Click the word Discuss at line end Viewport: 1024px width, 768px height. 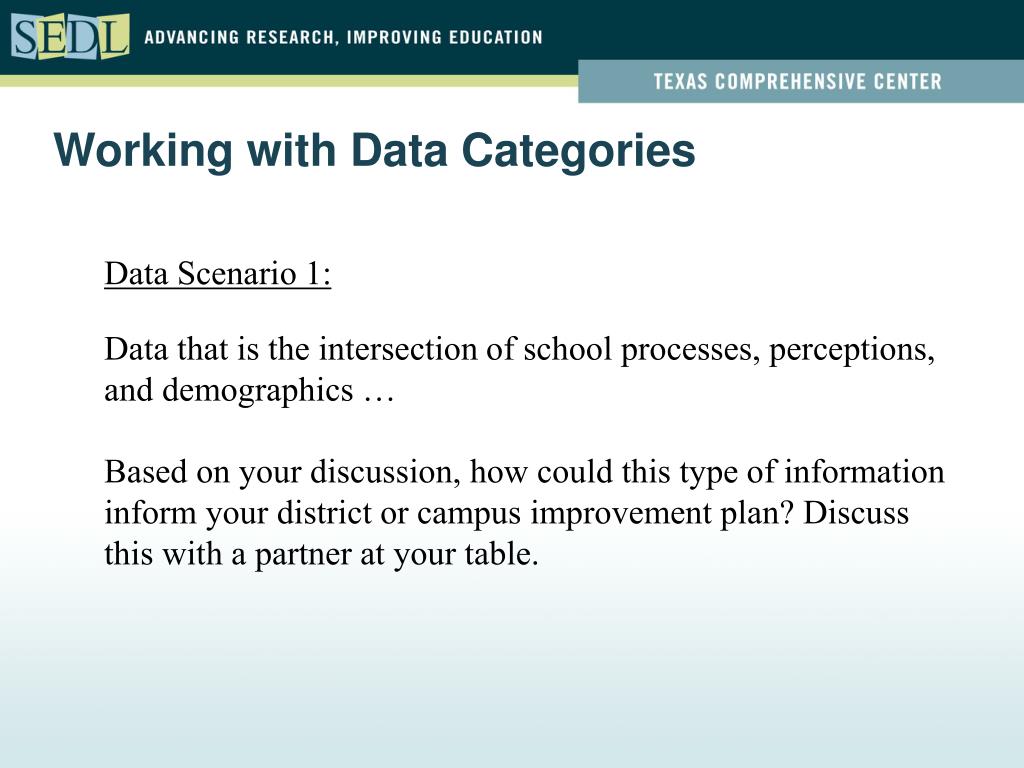pos(856,513)
